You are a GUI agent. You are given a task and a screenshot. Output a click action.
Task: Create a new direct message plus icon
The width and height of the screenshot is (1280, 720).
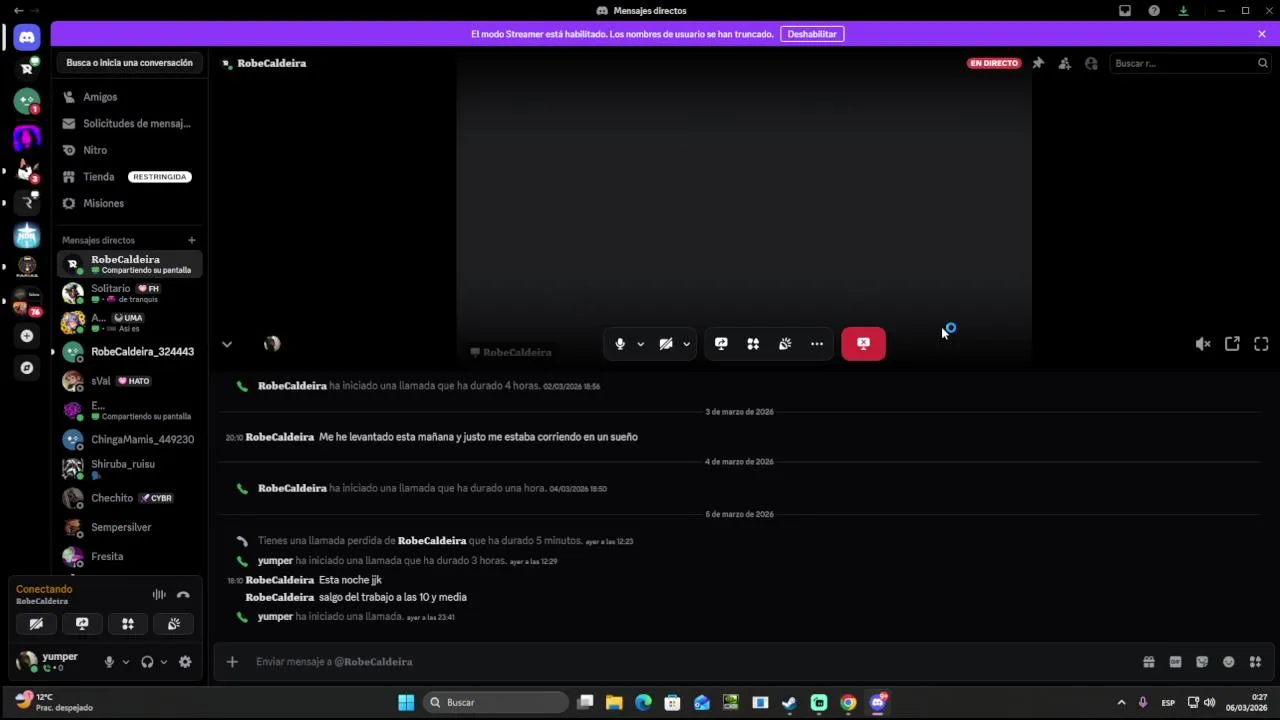192,240
